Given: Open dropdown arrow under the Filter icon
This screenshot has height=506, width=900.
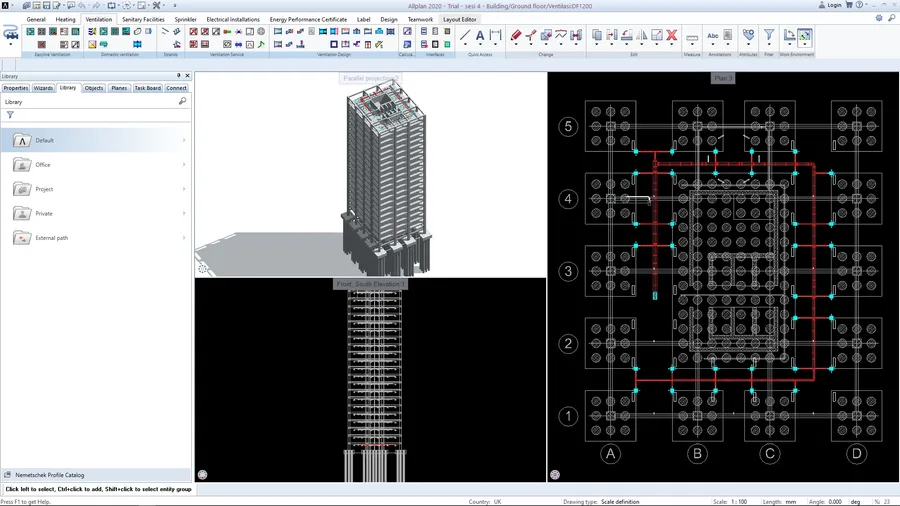Looking at the screenshot, I should pyautogui.click(x=769, y=45).
